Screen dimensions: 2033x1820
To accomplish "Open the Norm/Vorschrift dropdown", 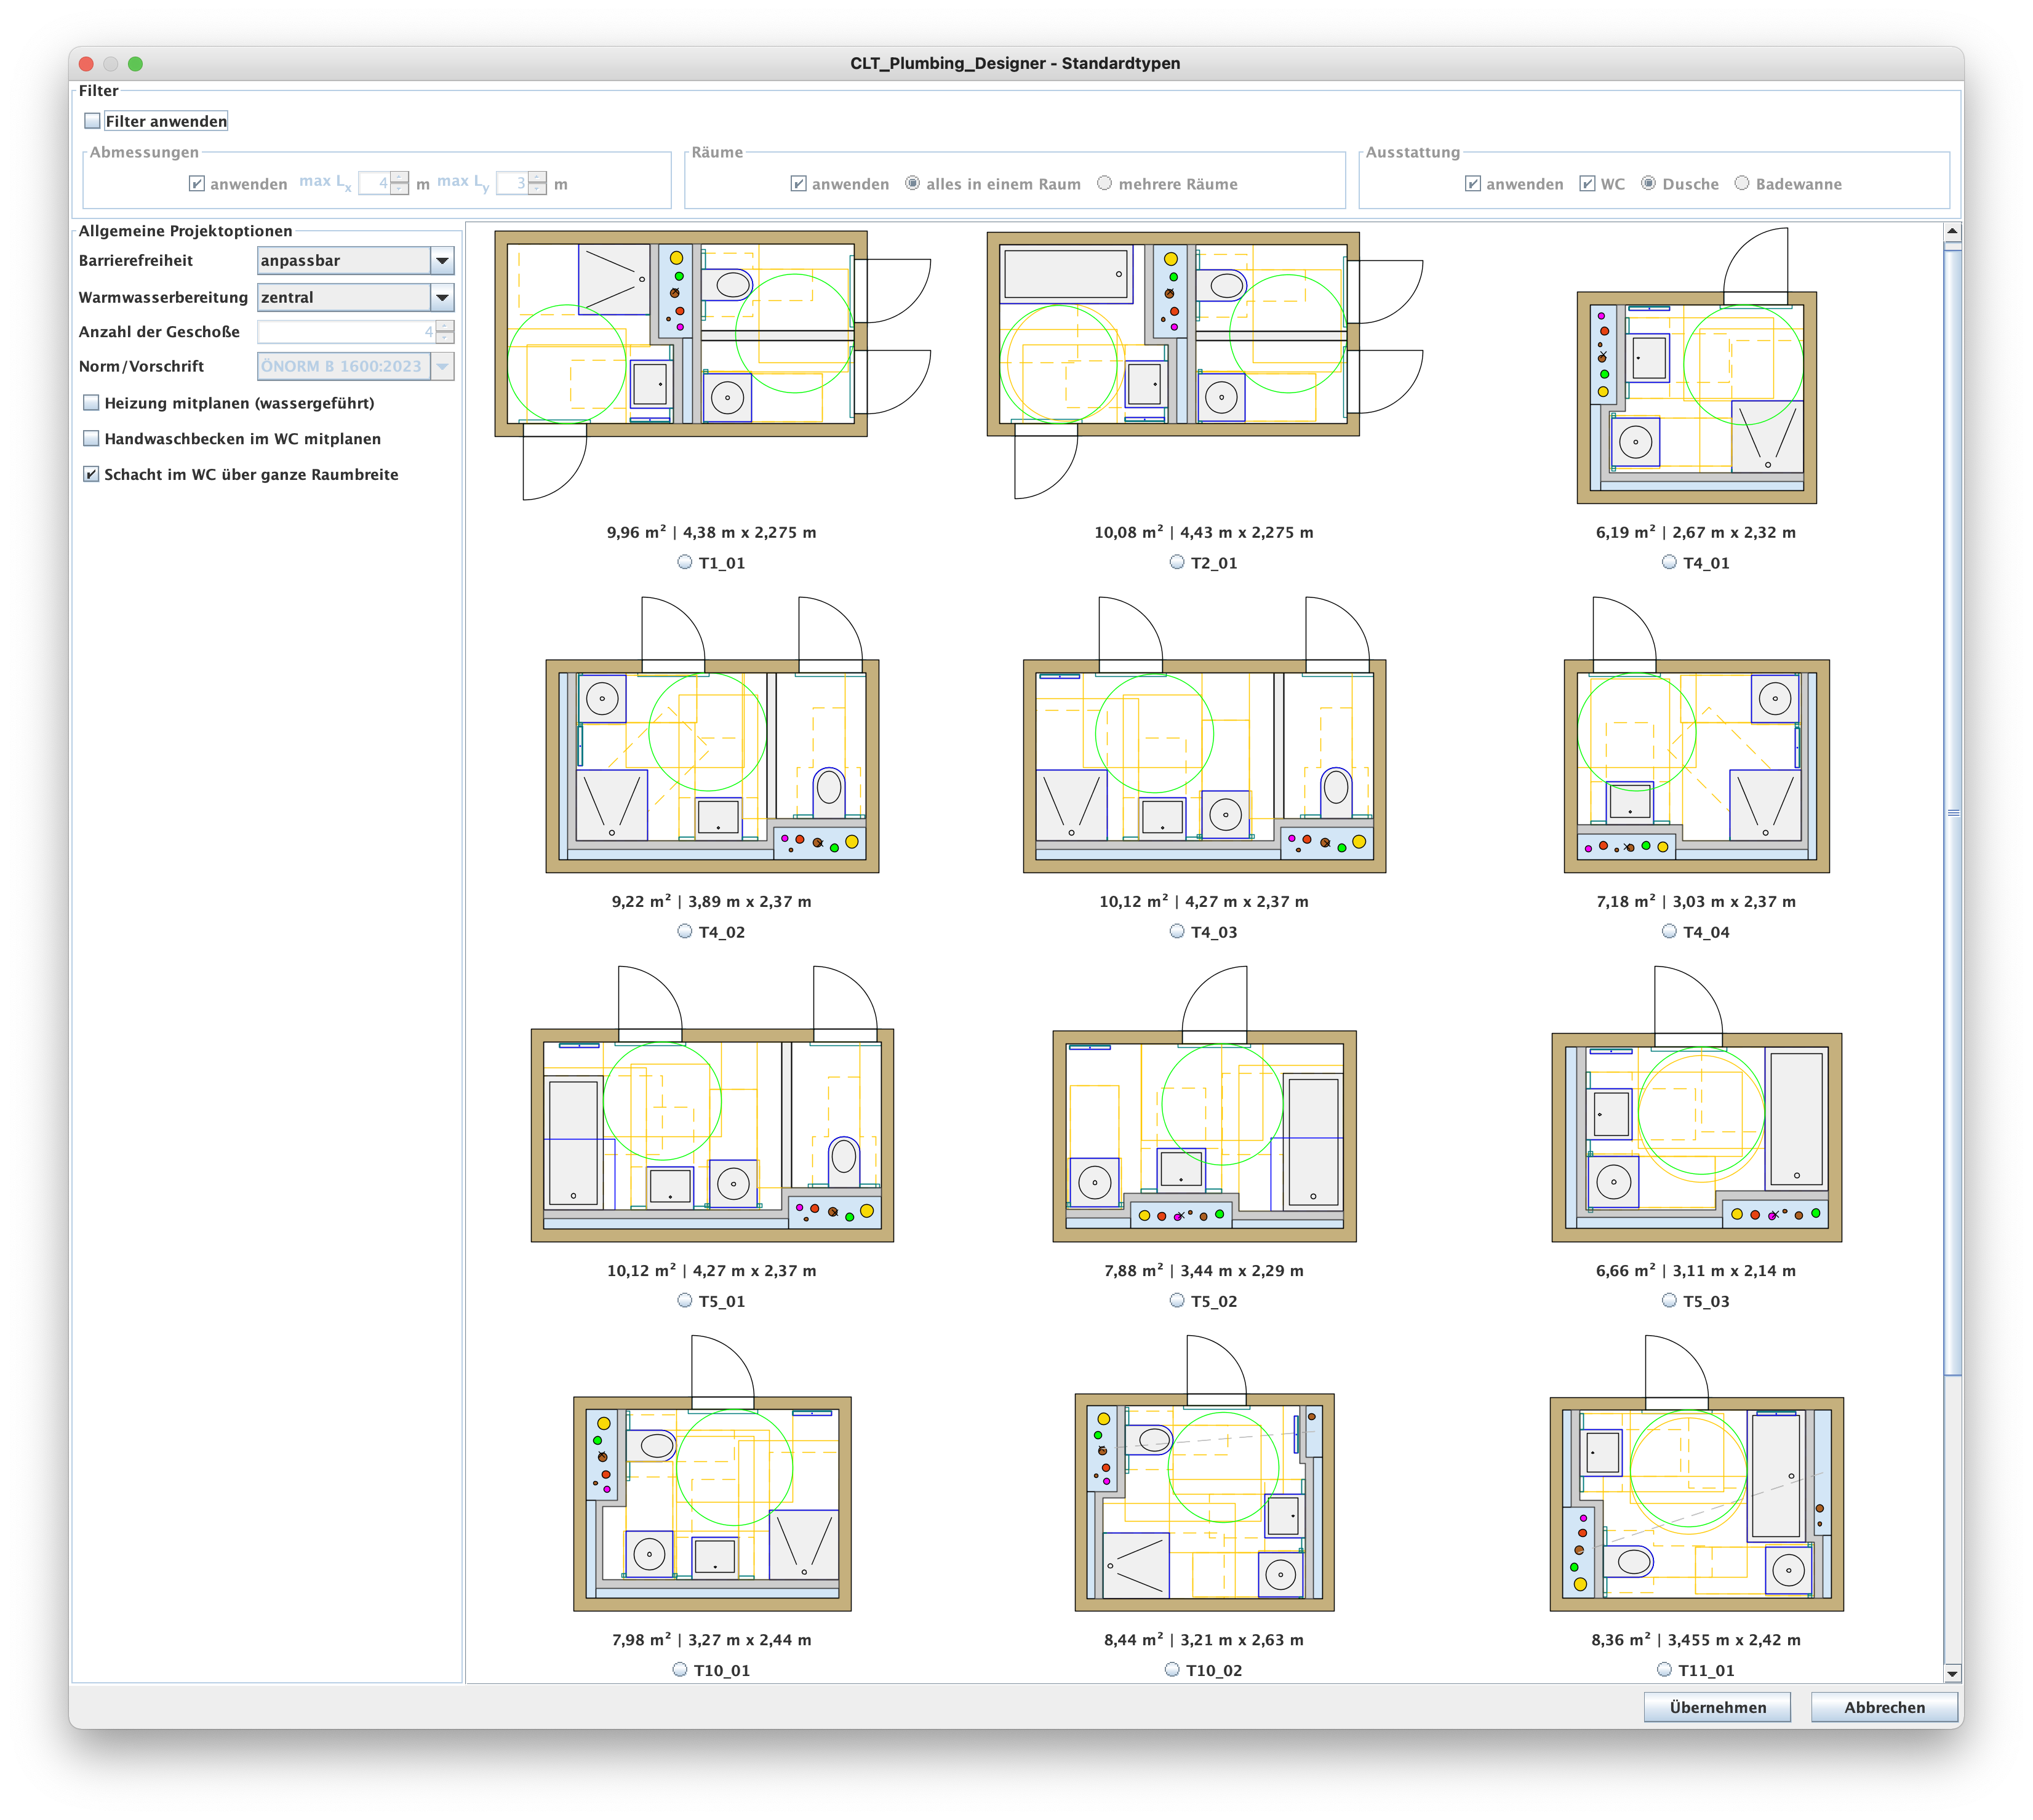I will click(x=442, y=367).
